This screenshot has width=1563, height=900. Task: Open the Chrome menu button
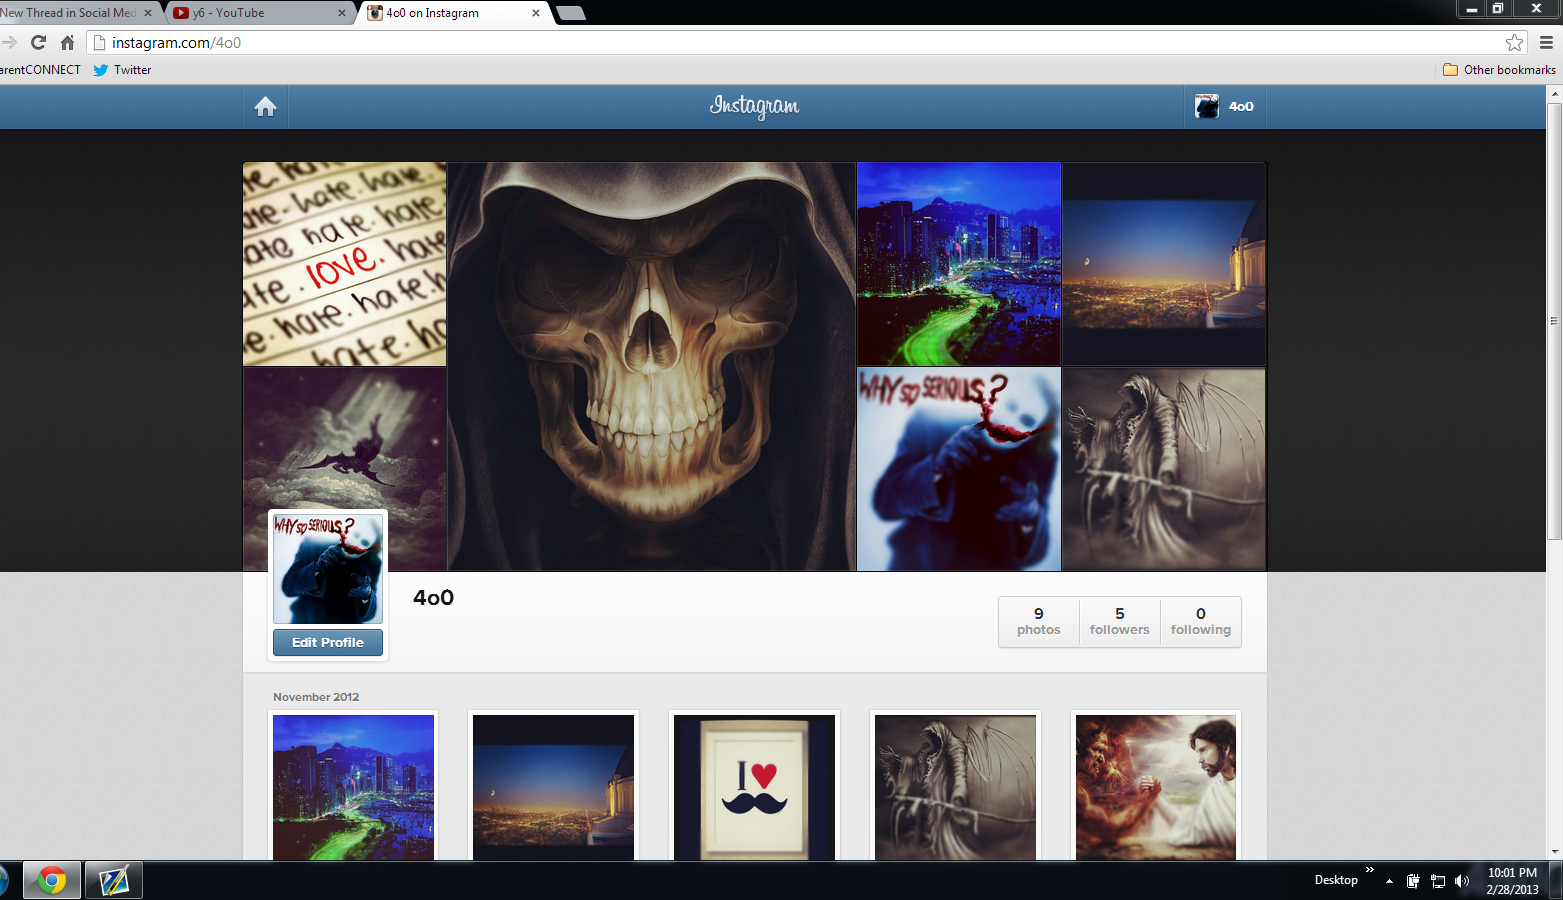click(1546, 42)
